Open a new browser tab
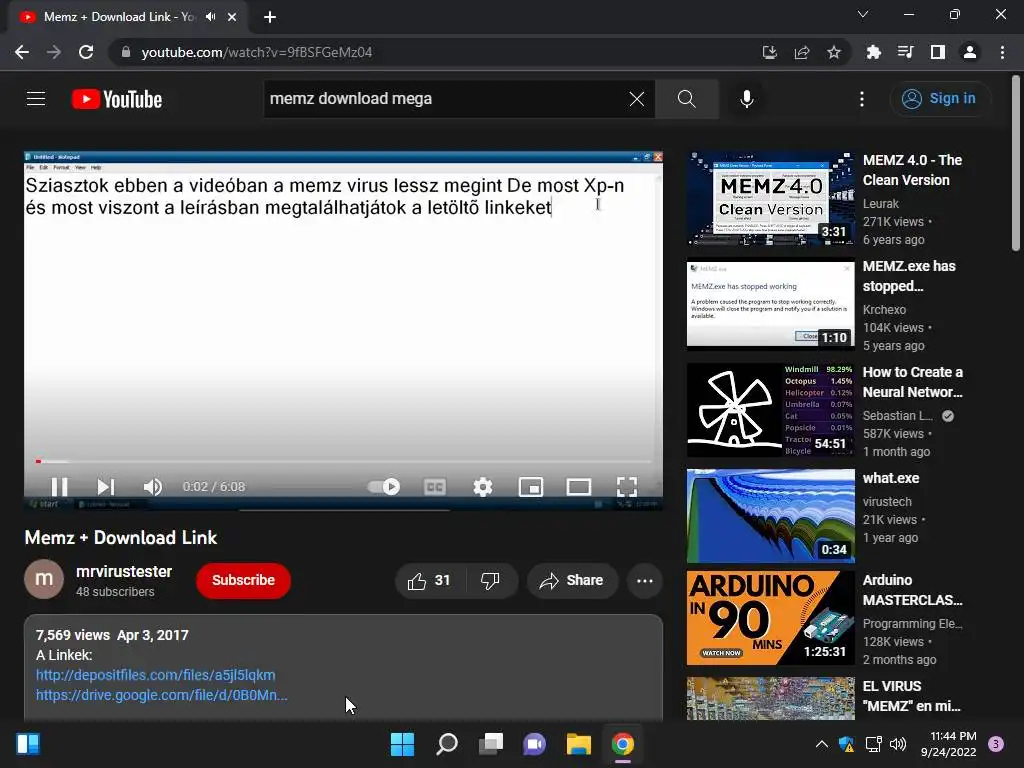Viewport: 1024px width, 768px height. (x=270, y=17)
